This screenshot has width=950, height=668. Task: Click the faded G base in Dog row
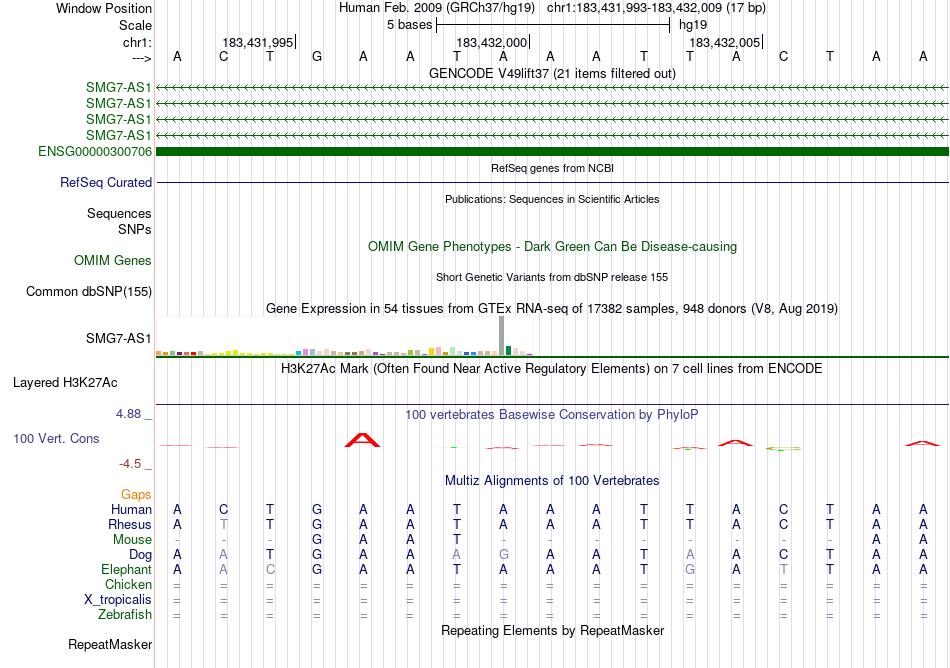click(503, 555)
